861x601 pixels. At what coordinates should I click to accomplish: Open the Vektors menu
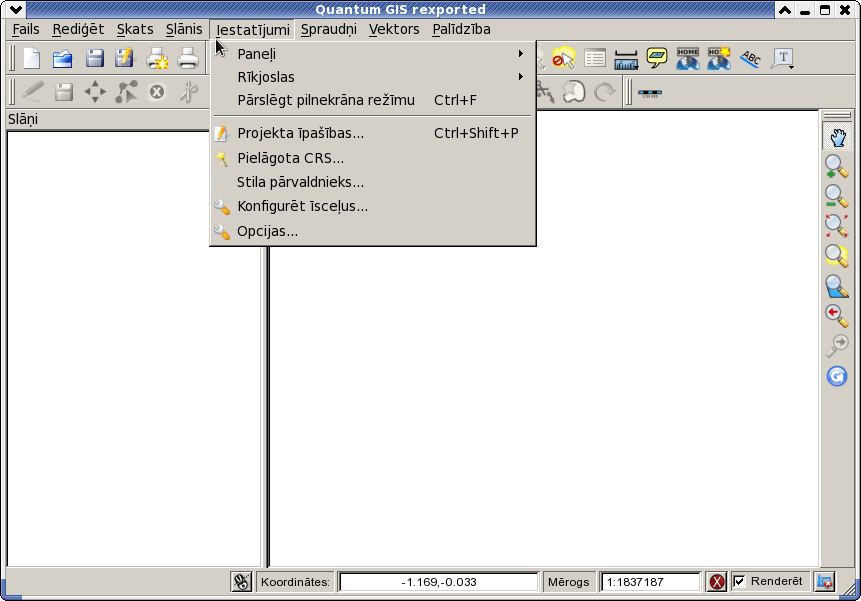[394, 29]
